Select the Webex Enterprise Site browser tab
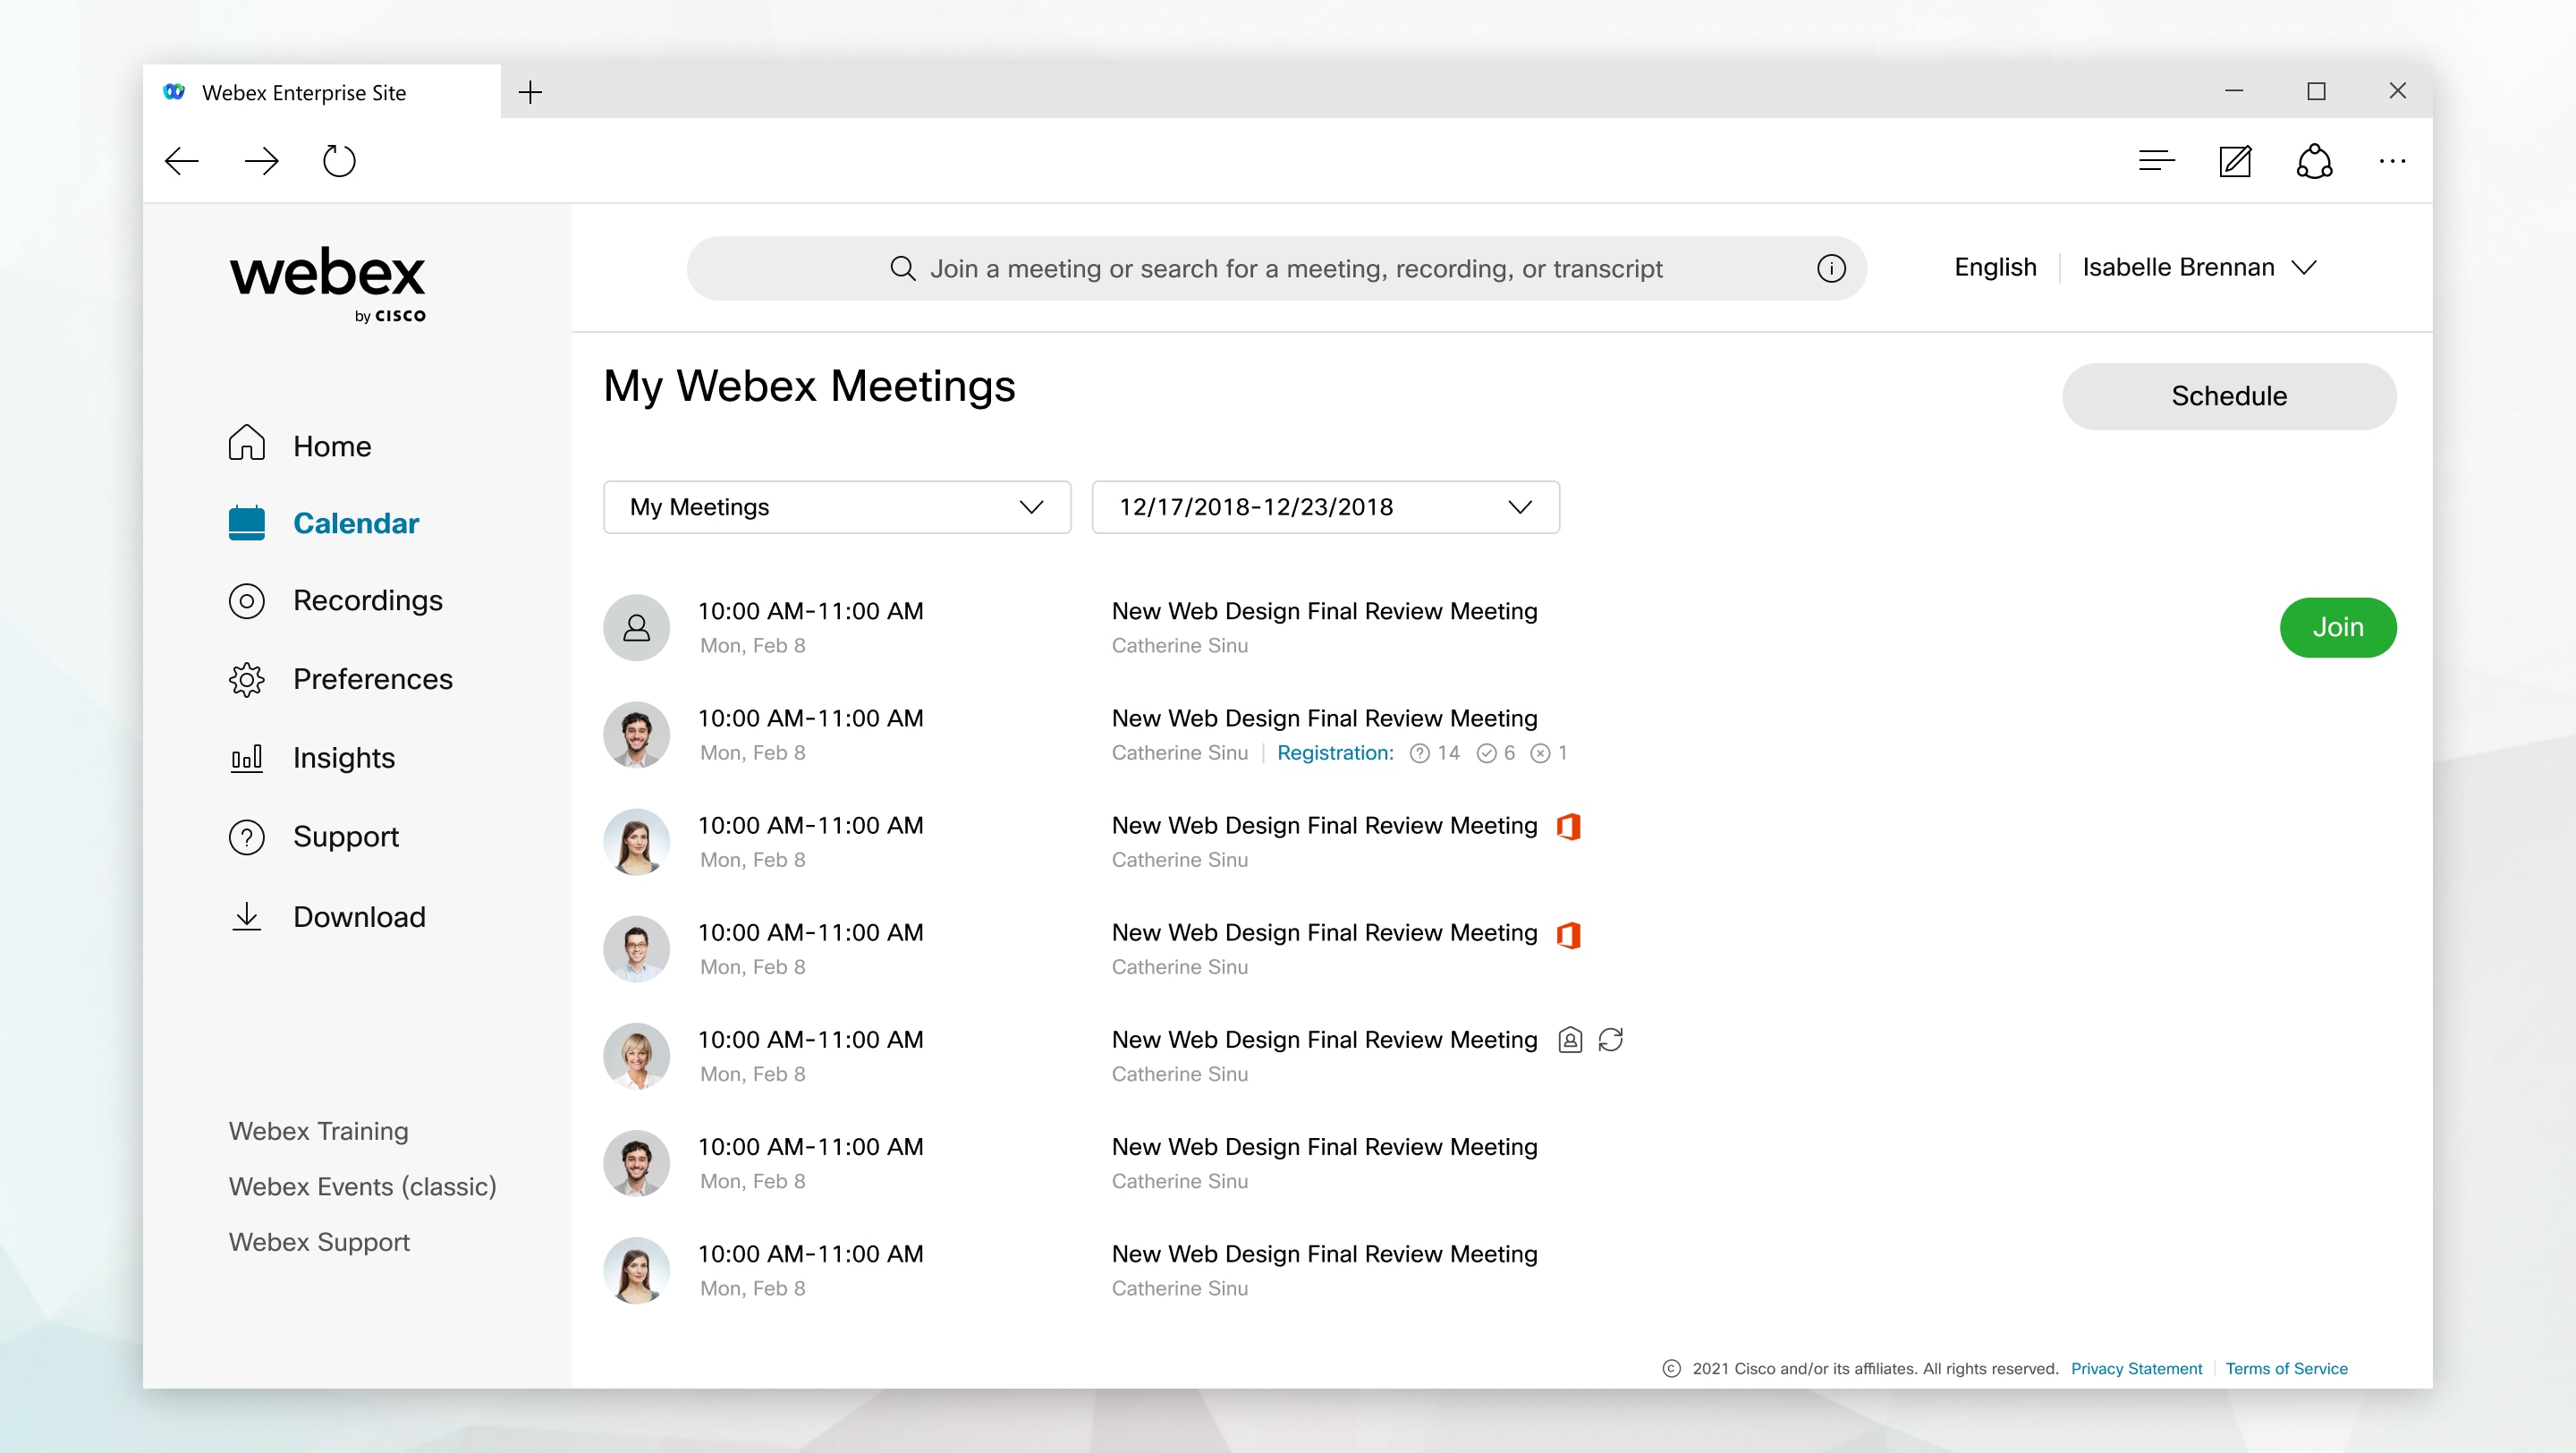 tap(321, 92)
